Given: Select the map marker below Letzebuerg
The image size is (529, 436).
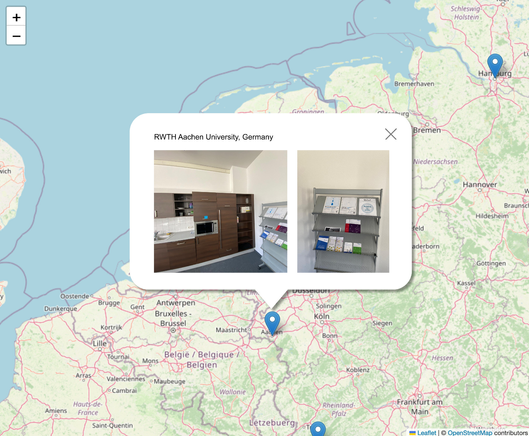Looking at the screenshot, I should point(318,429).
